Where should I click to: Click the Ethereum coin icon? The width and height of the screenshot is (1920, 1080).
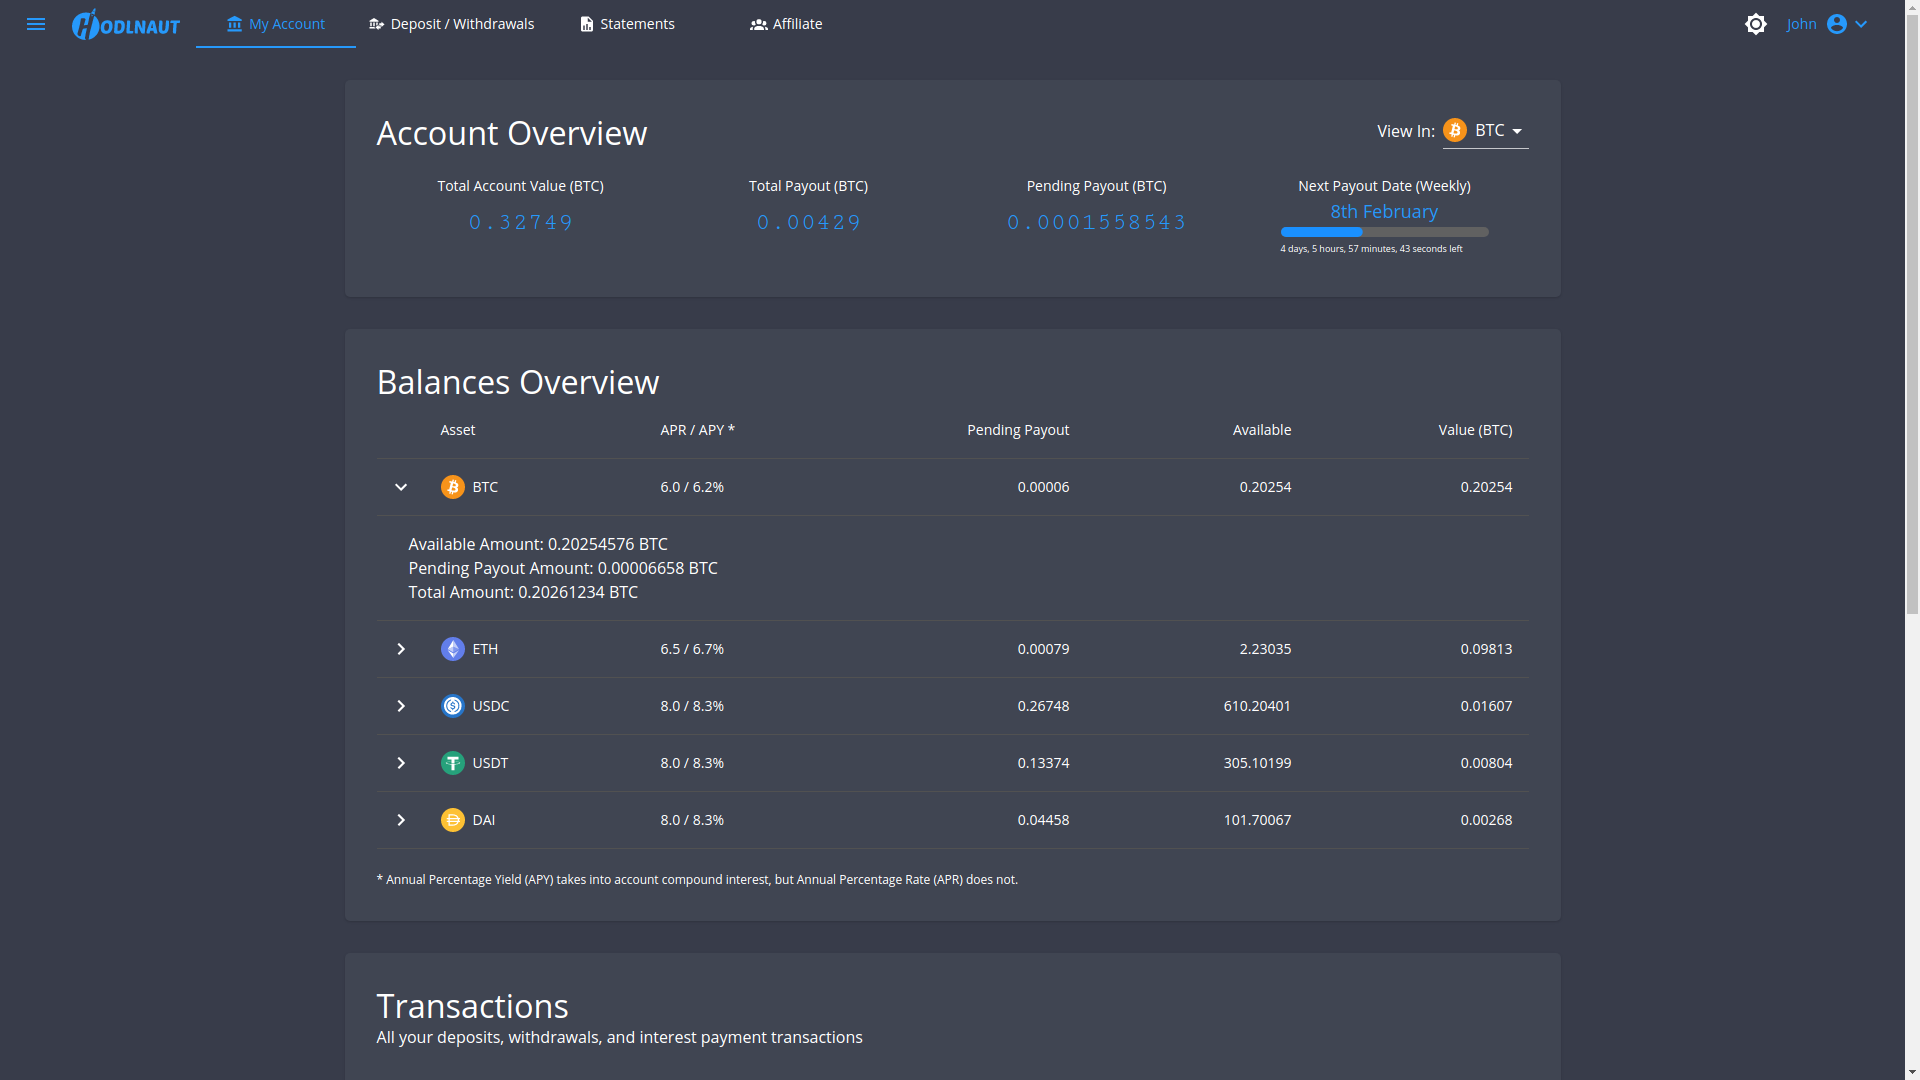[x=452, y=649]
